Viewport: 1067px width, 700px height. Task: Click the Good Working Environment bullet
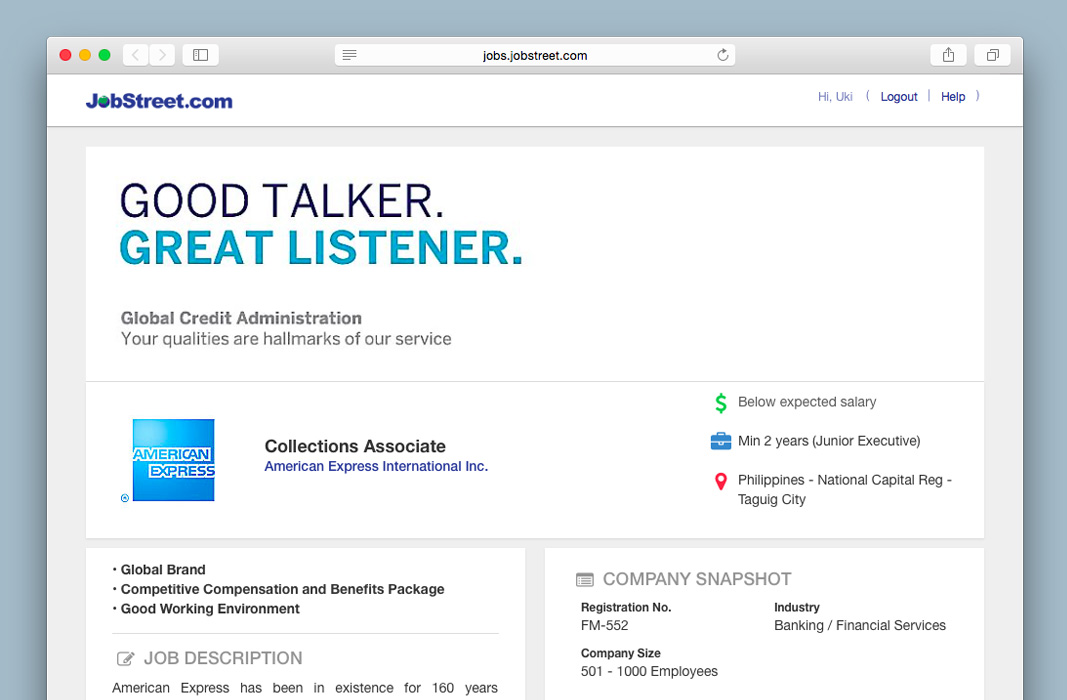[x=210, y=609]
